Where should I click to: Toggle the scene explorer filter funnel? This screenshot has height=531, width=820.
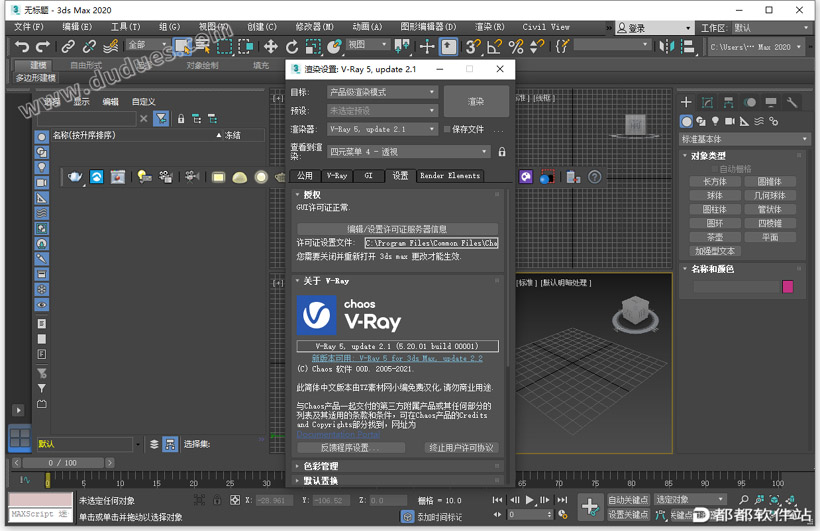pos(161,119)
